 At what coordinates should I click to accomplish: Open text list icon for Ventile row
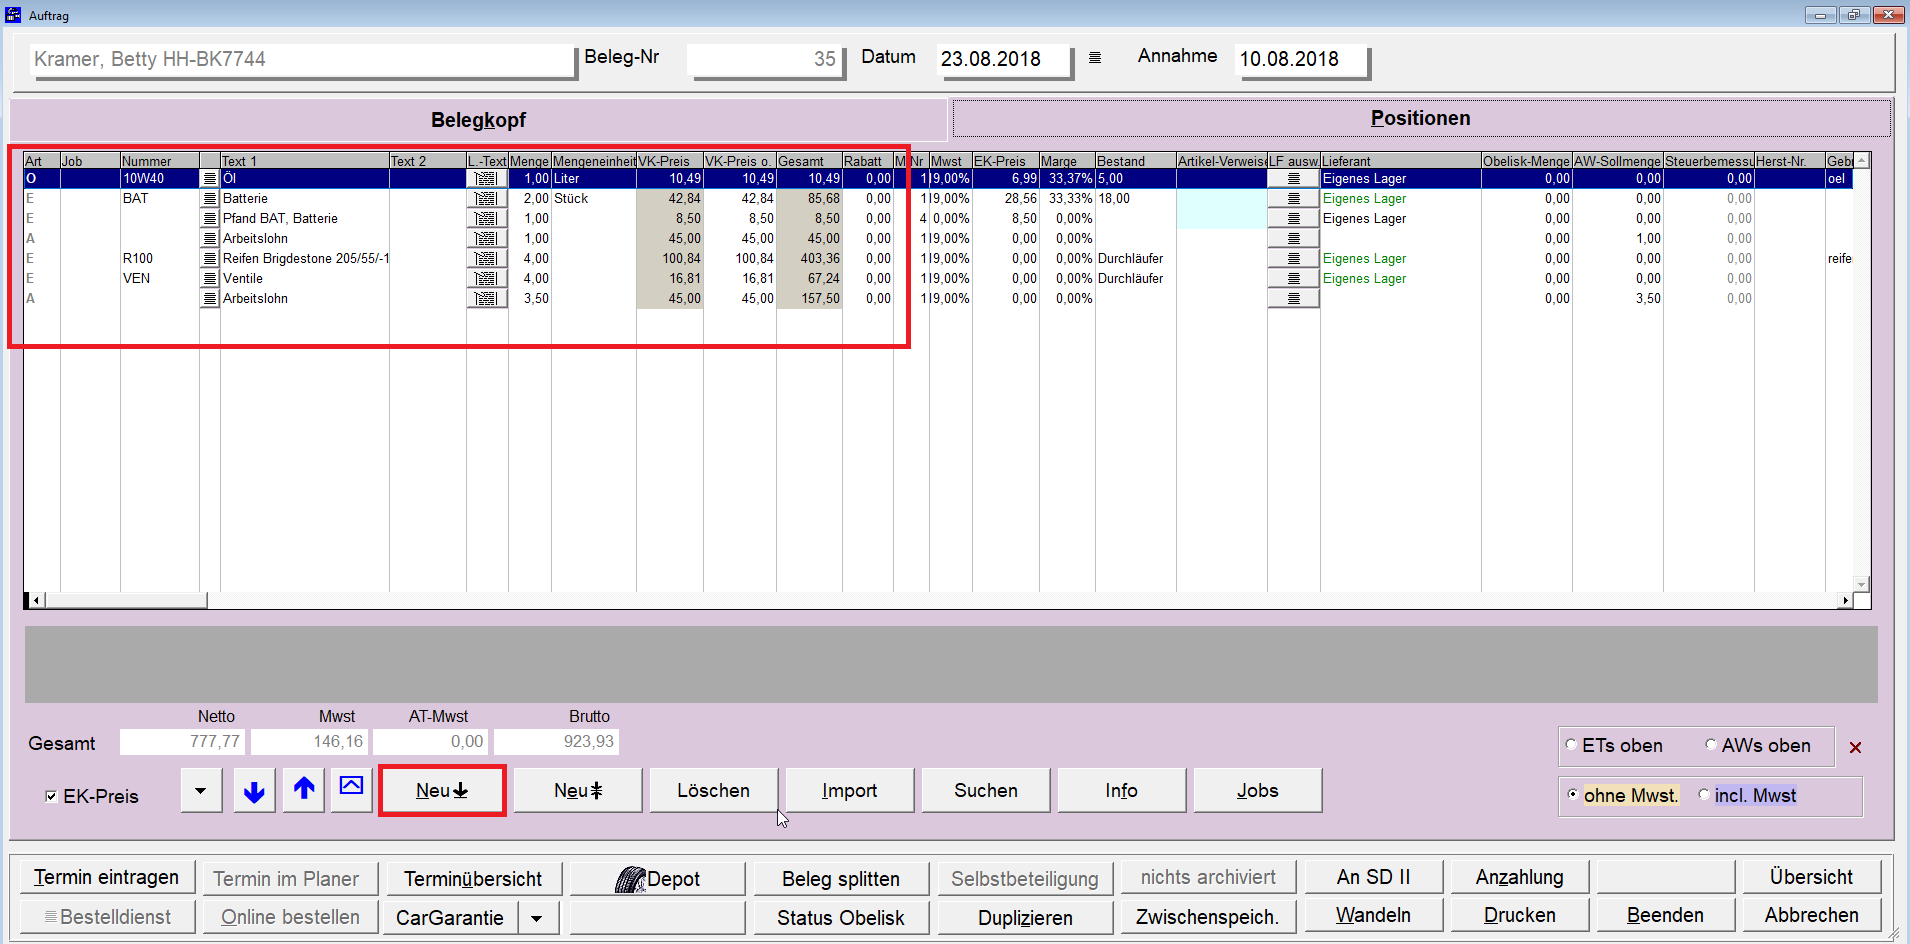[x=210, y=278]
